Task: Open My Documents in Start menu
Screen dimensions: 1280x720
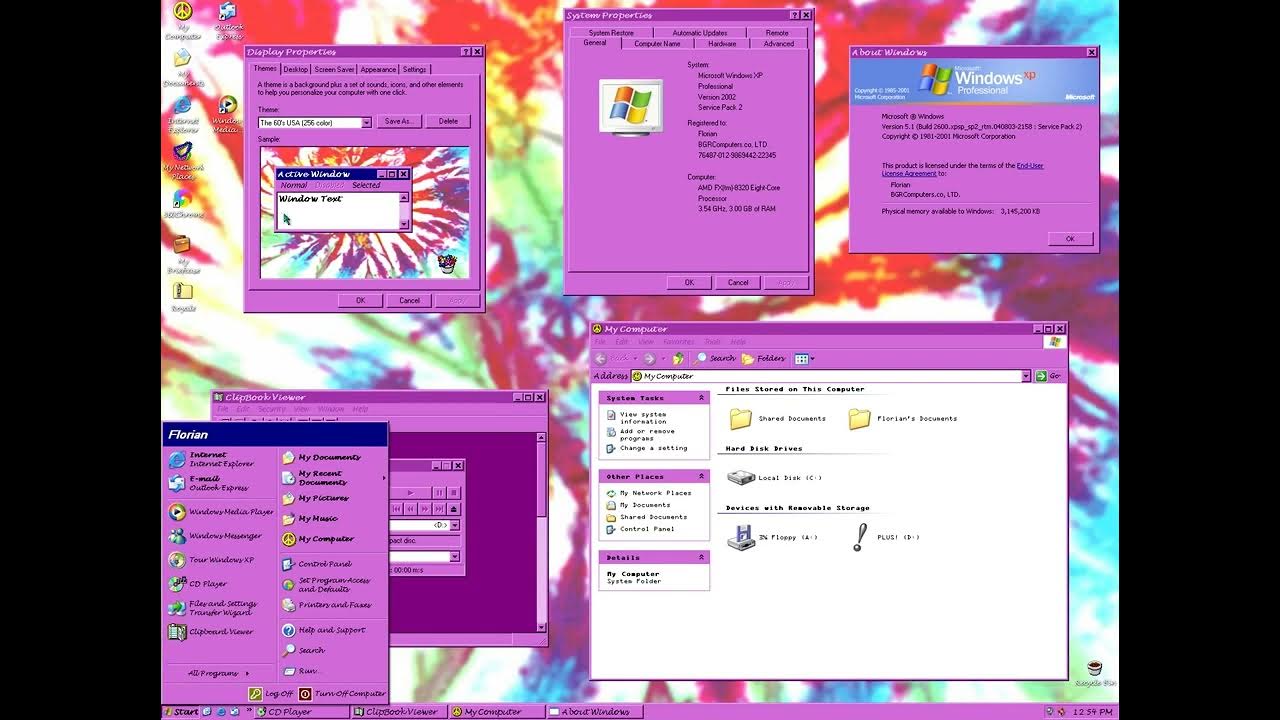Action: [333, 457]
